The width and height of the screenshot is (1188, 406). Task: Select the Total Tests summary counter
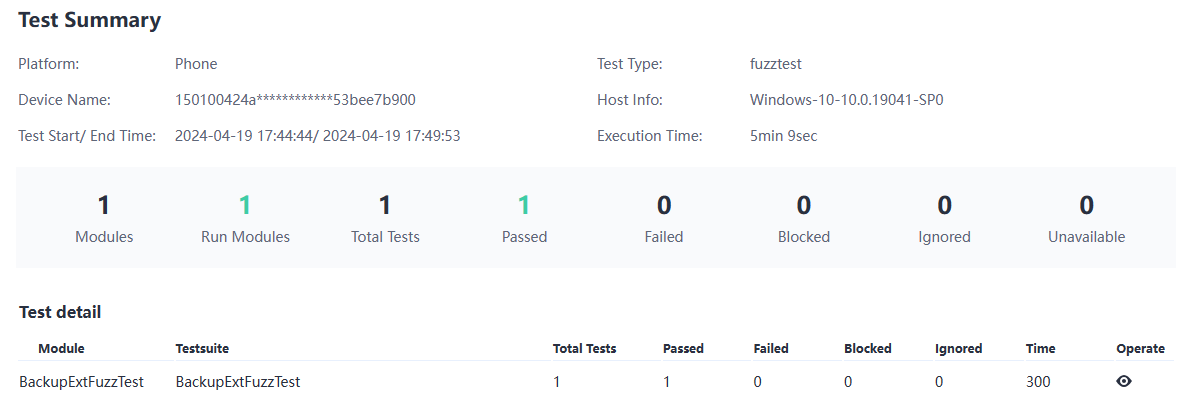(x=385, y=217)
